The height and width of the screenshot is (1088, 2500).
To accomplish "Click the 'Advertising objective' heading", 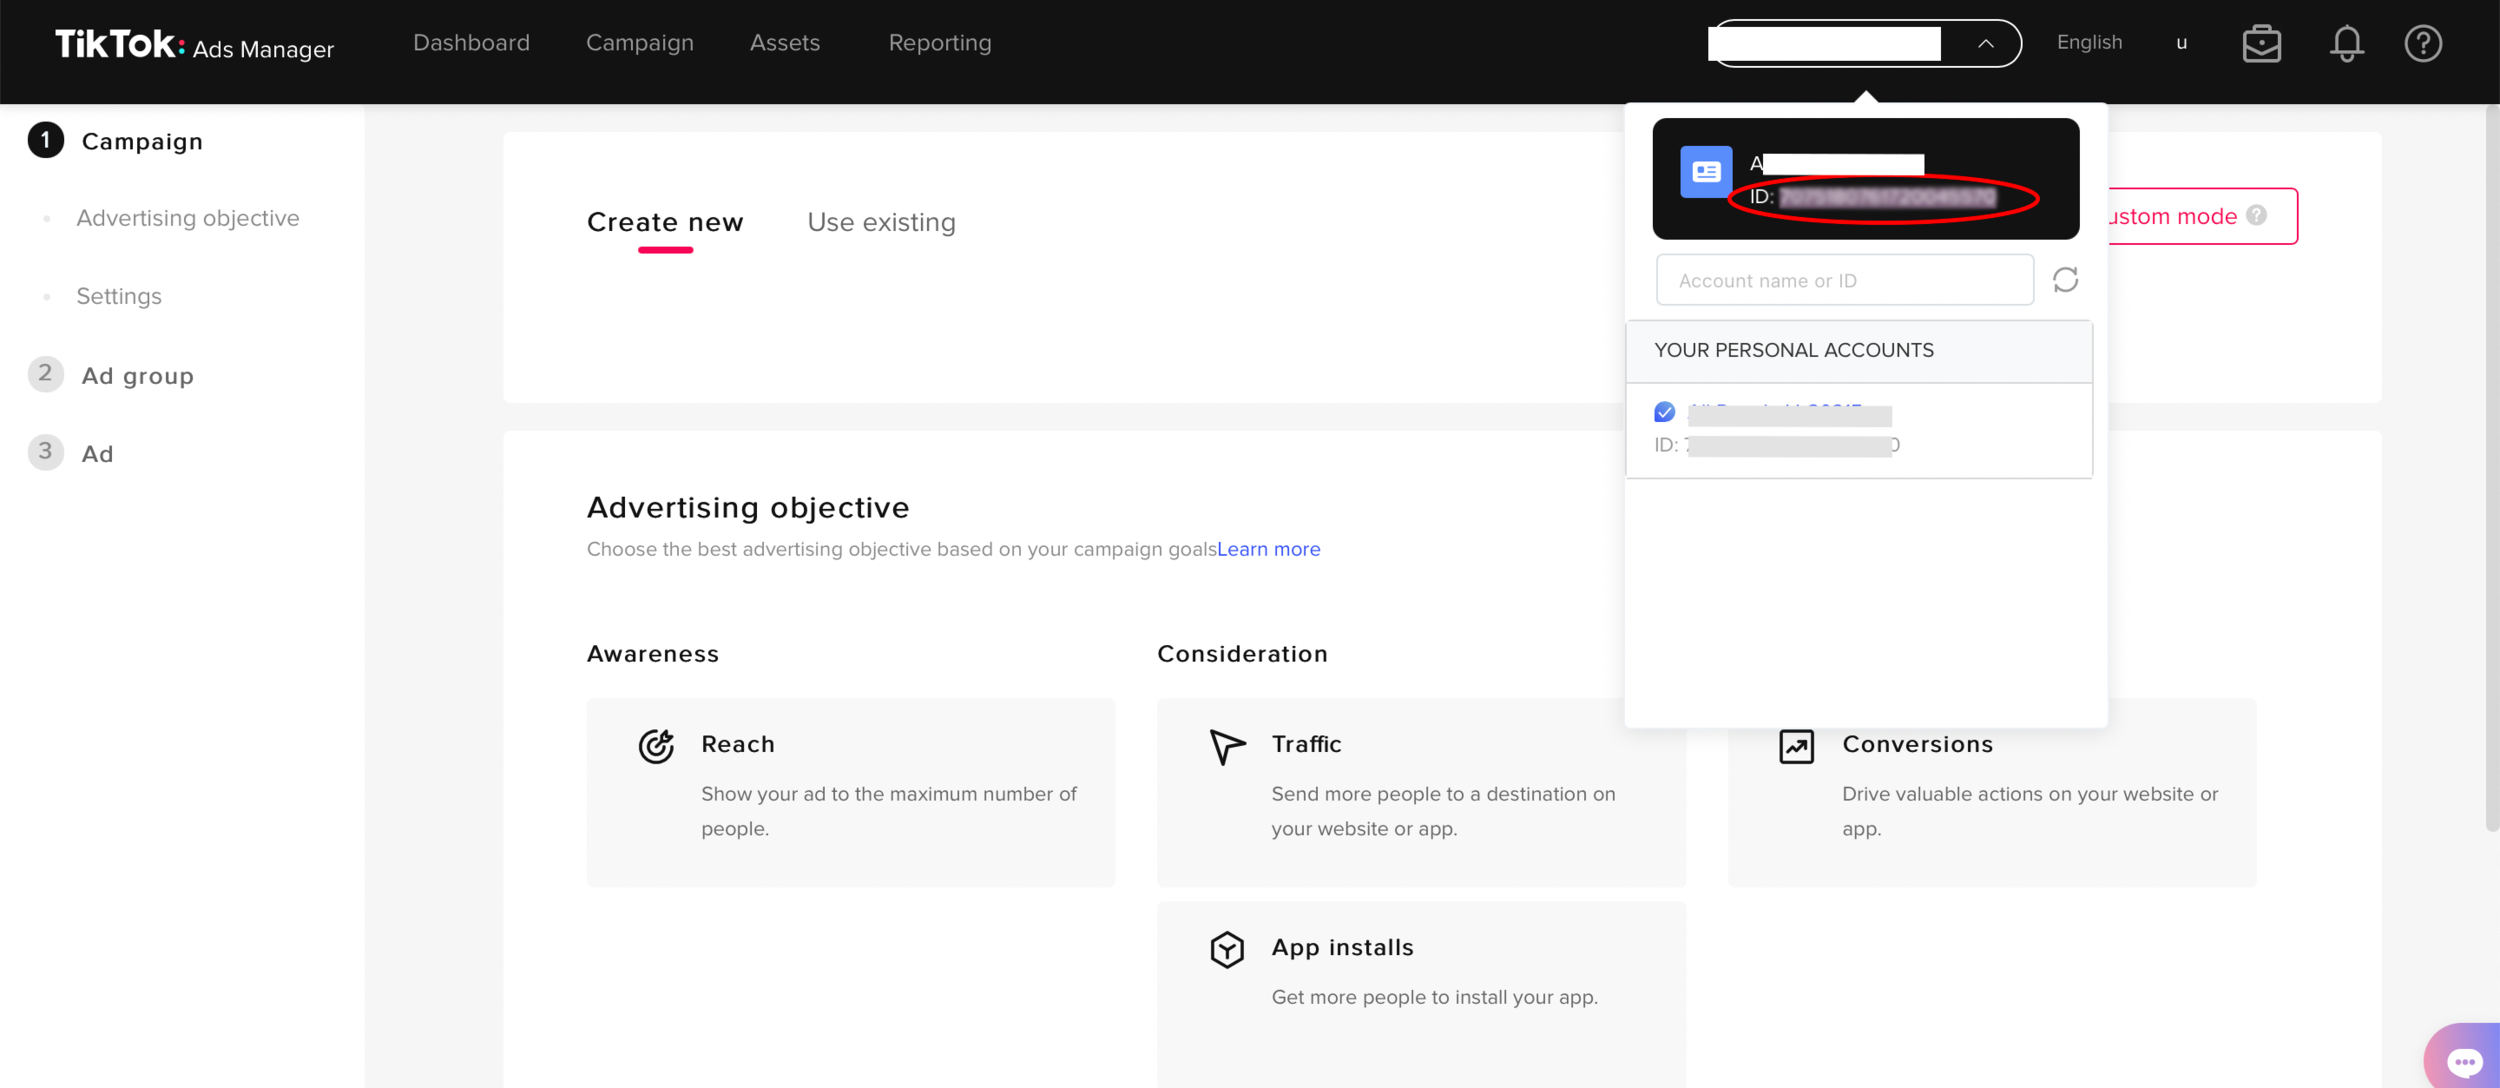I will coord(747,508).
